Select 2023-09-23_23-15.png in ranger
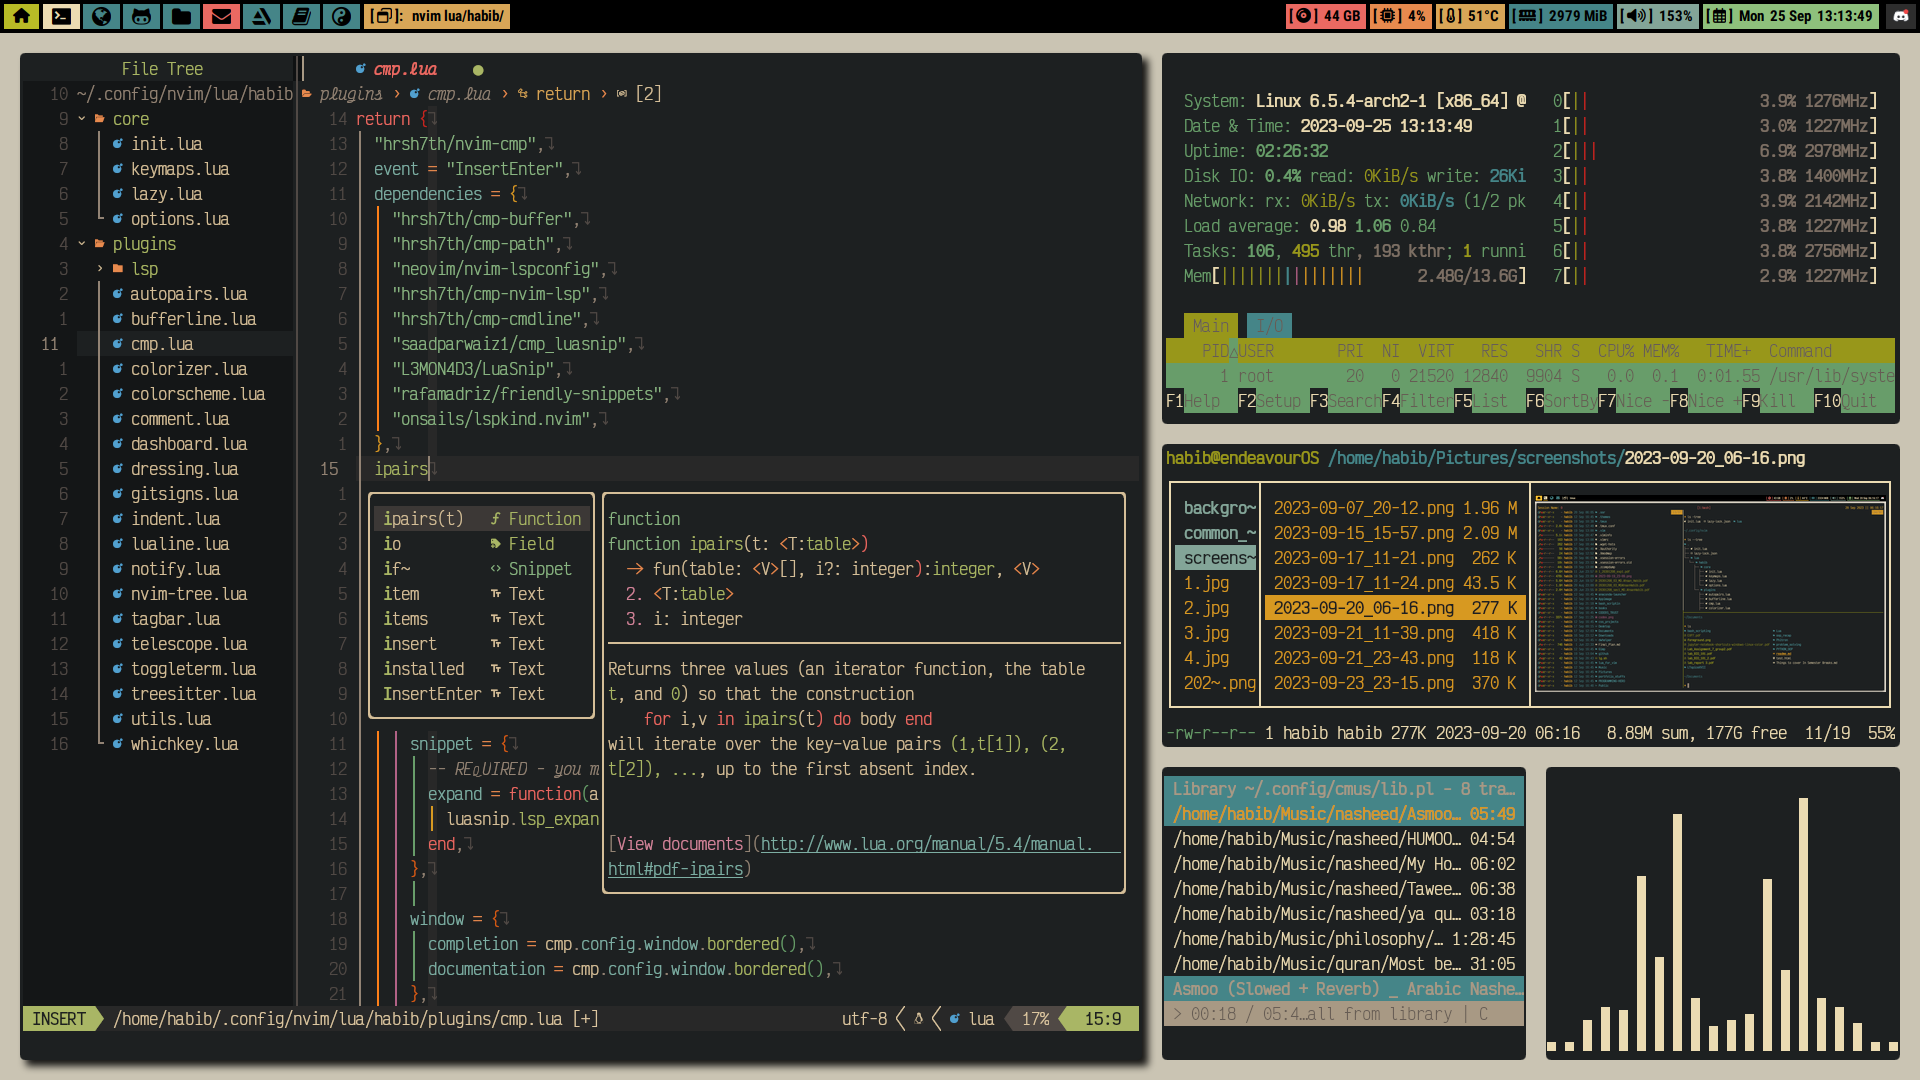Screen dimensions: 1920x1080 pos(1394,683)
